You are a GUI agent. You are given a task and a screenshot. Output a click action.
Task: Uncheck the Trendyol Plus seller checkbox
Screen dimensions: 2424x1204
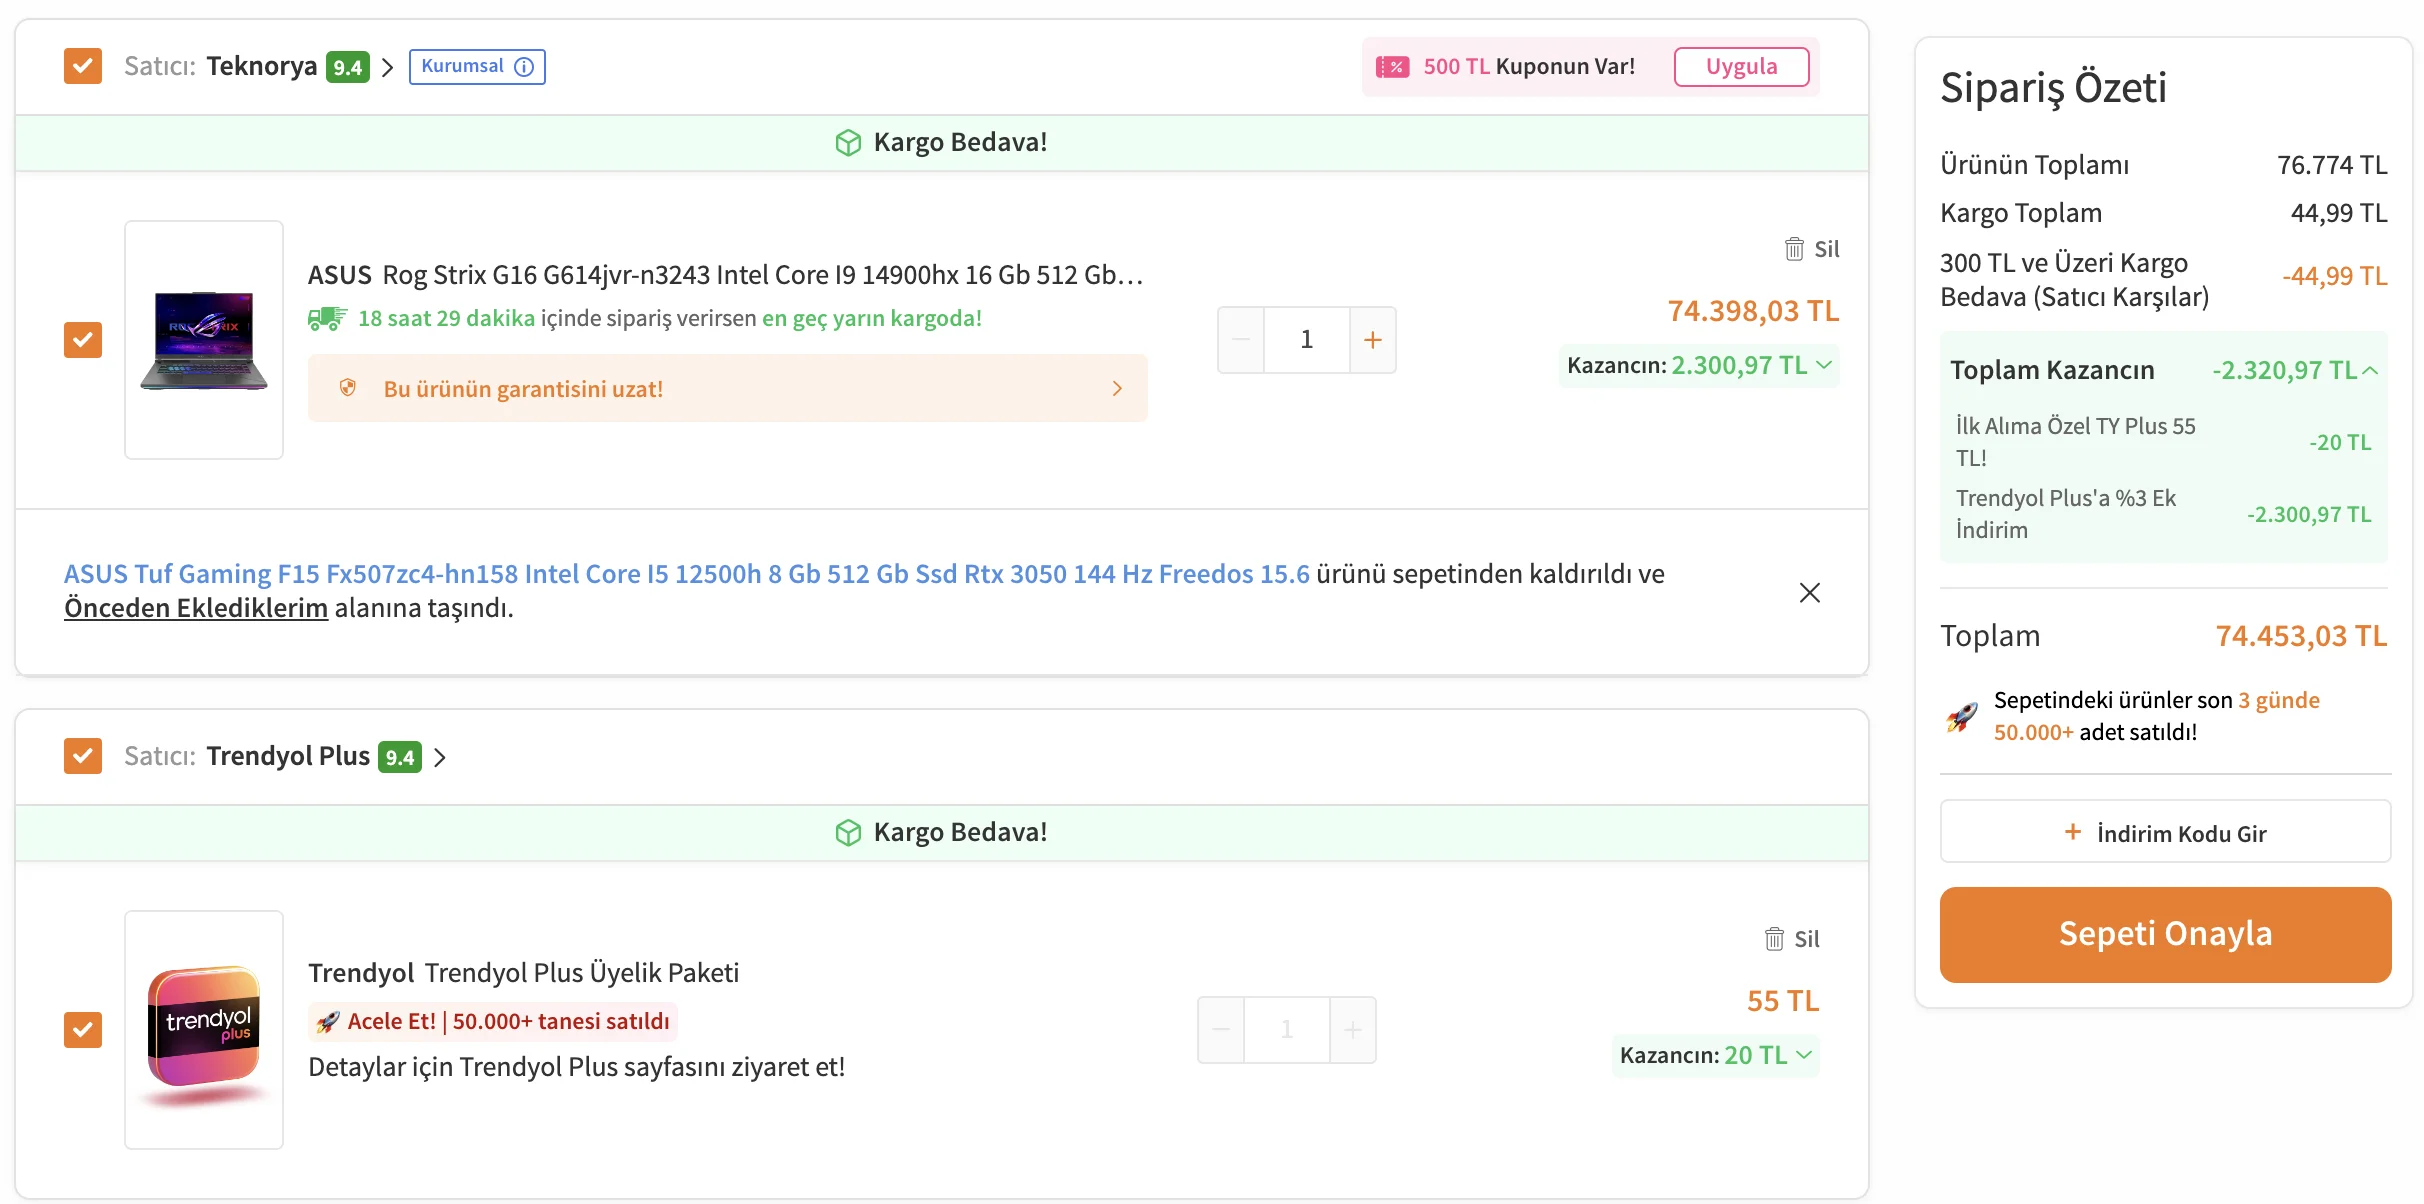[83, 756]
